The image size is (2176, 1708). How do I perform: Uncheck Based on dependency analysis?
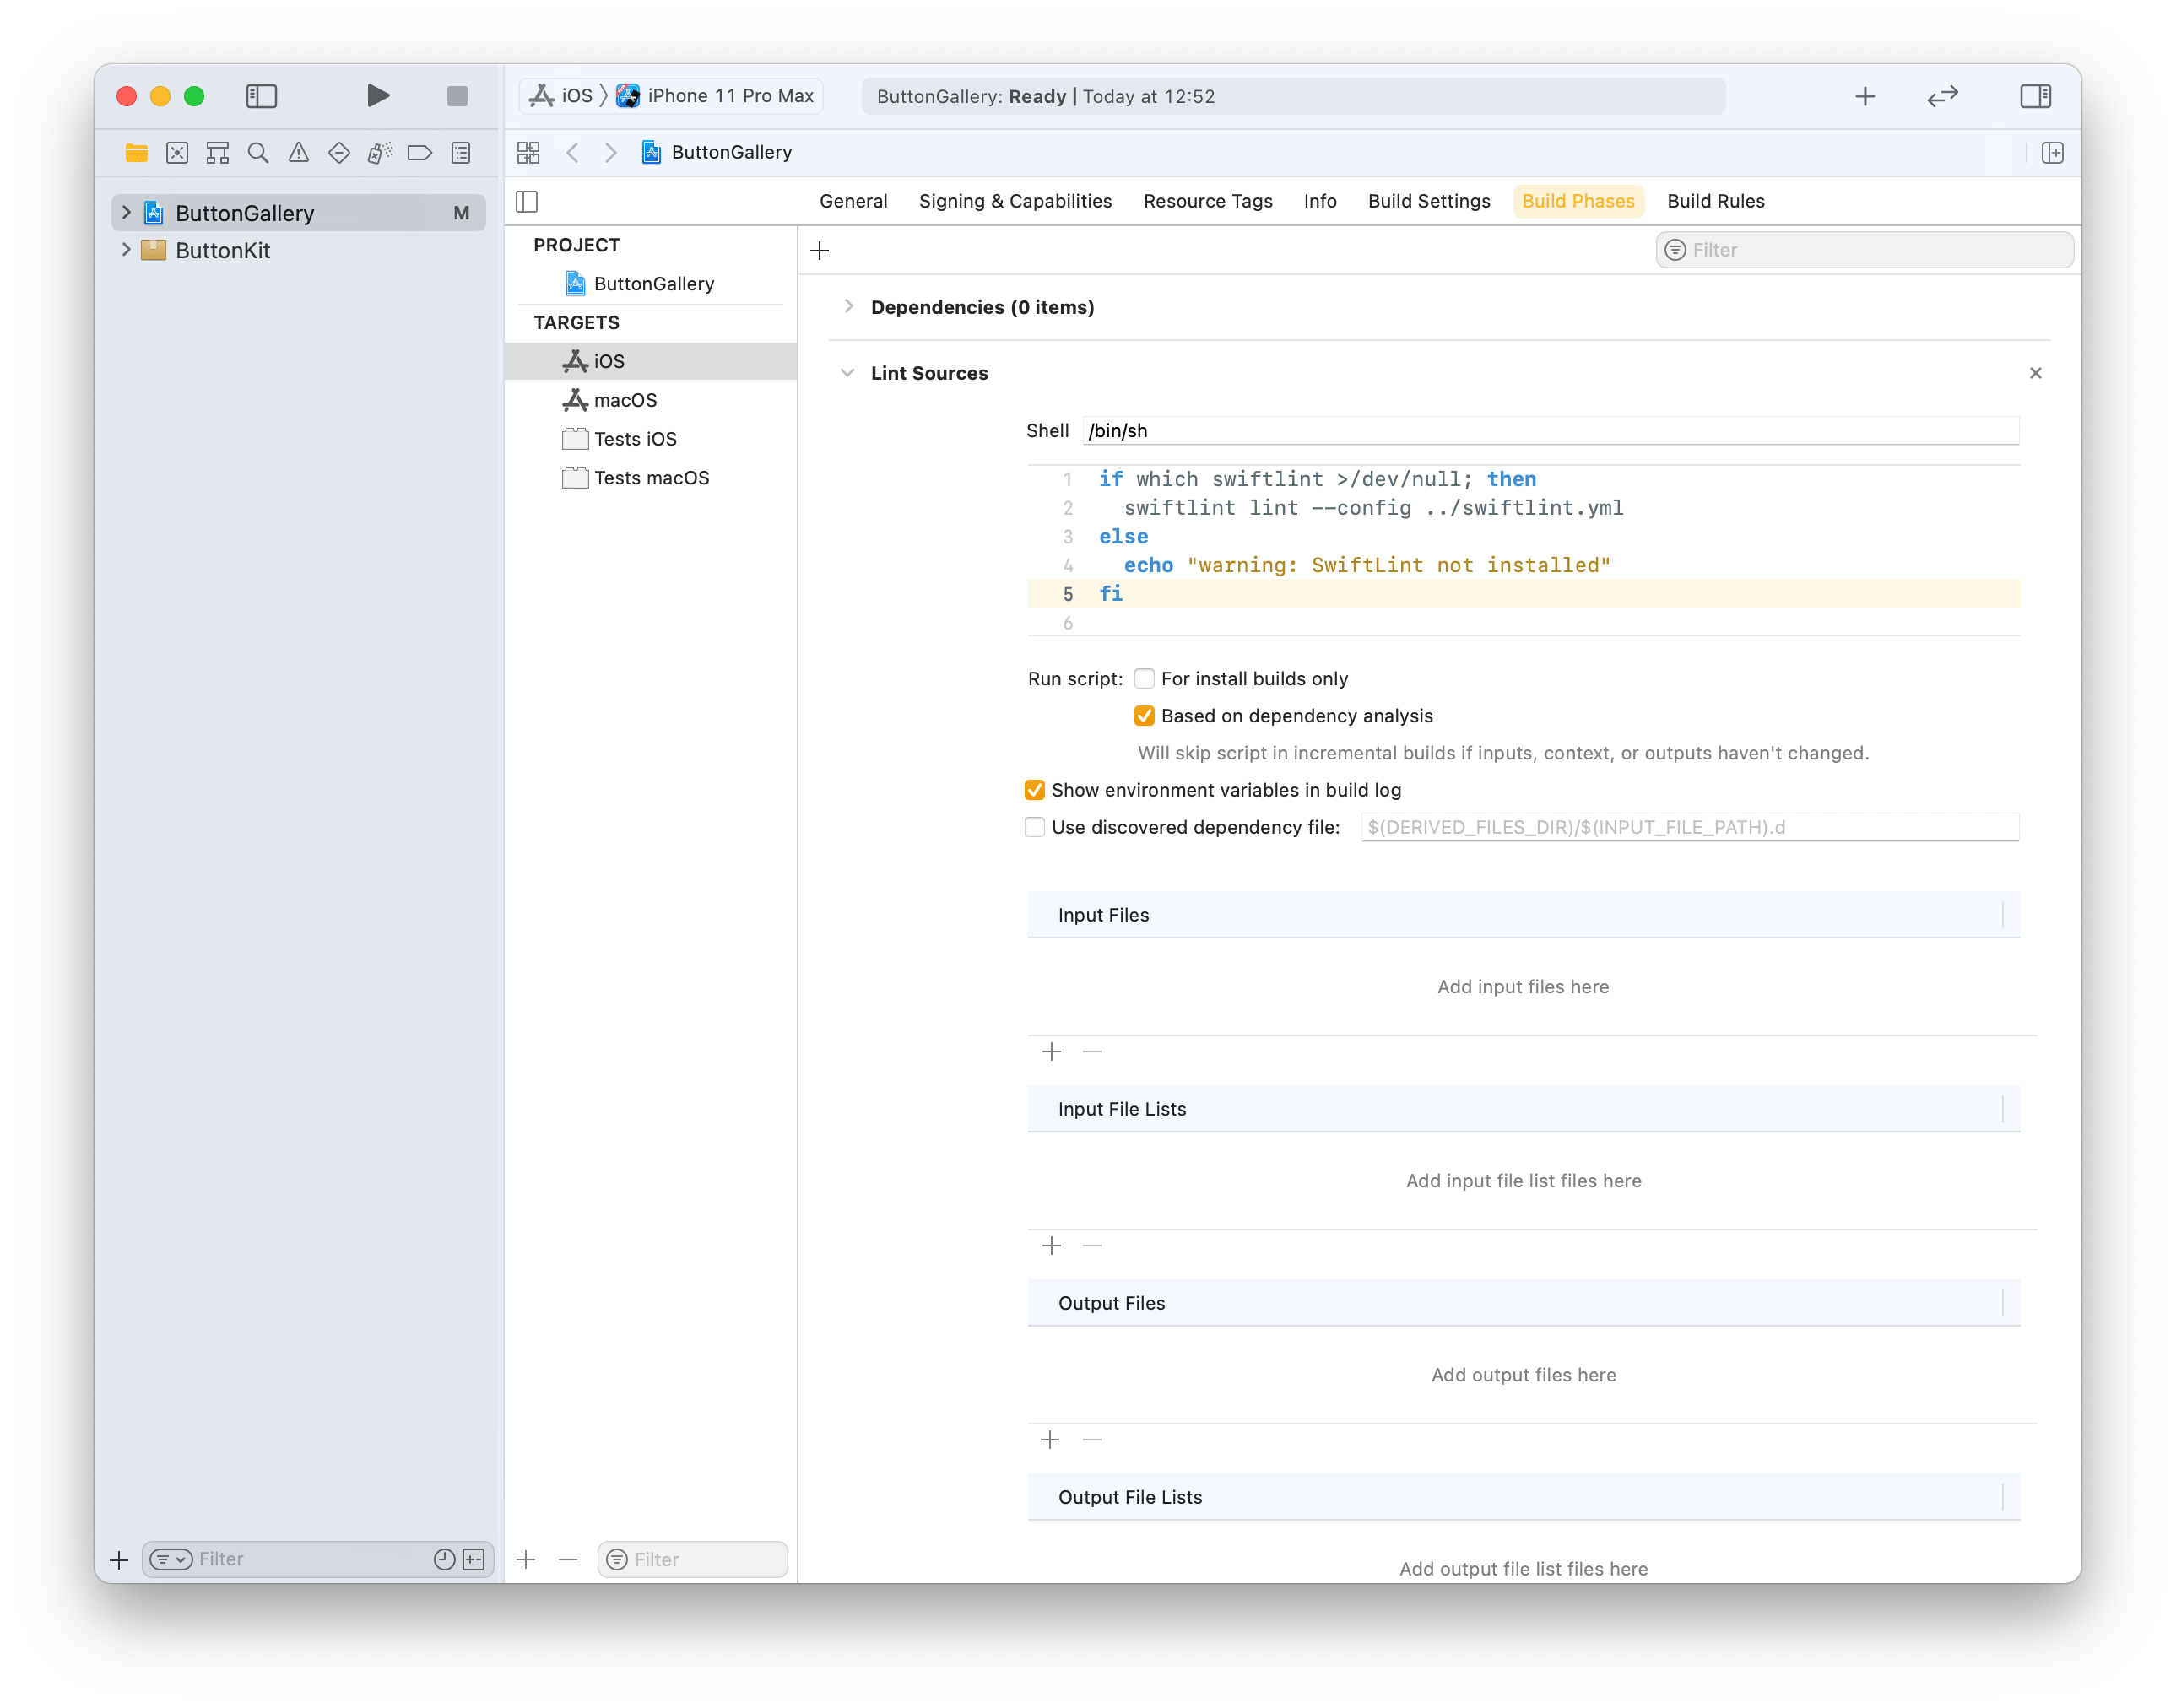click(x=1144, y=716)
